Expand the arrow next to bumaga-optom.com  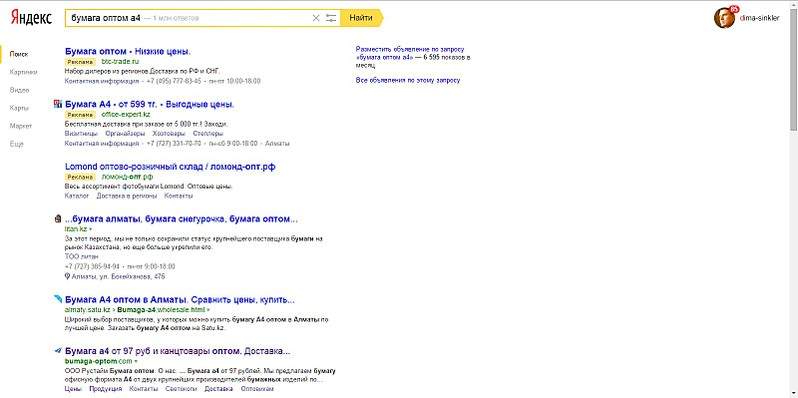[x=135, y=362]
